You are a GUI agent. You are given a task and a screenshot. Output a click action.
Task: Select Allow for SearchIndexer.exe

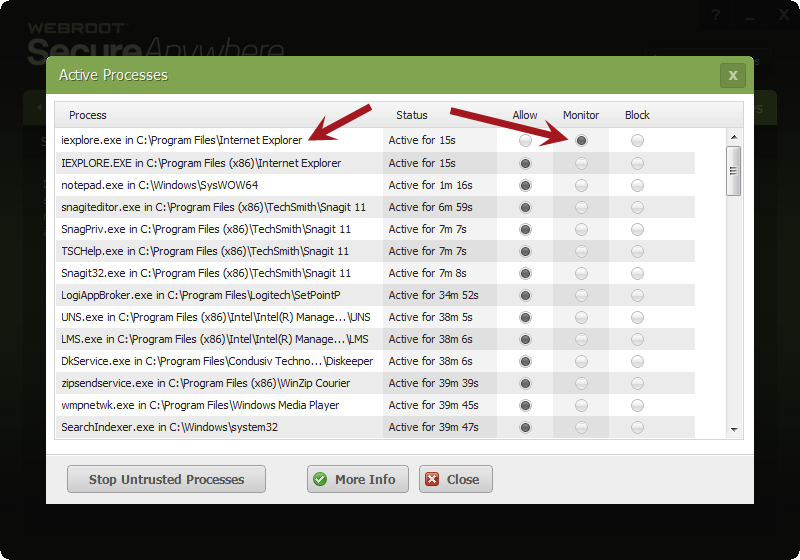click(525, 427)
